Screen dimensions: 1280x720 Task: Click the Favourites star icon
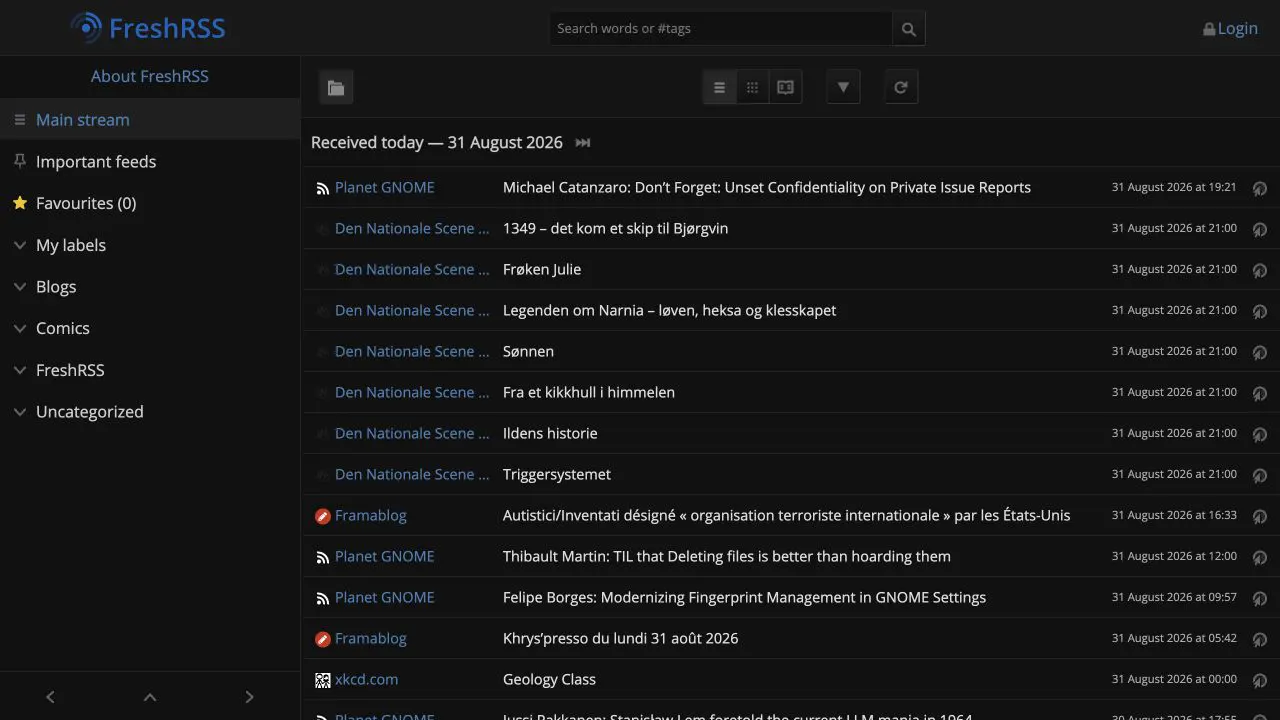pyautogui.click(x=20, y=203)
